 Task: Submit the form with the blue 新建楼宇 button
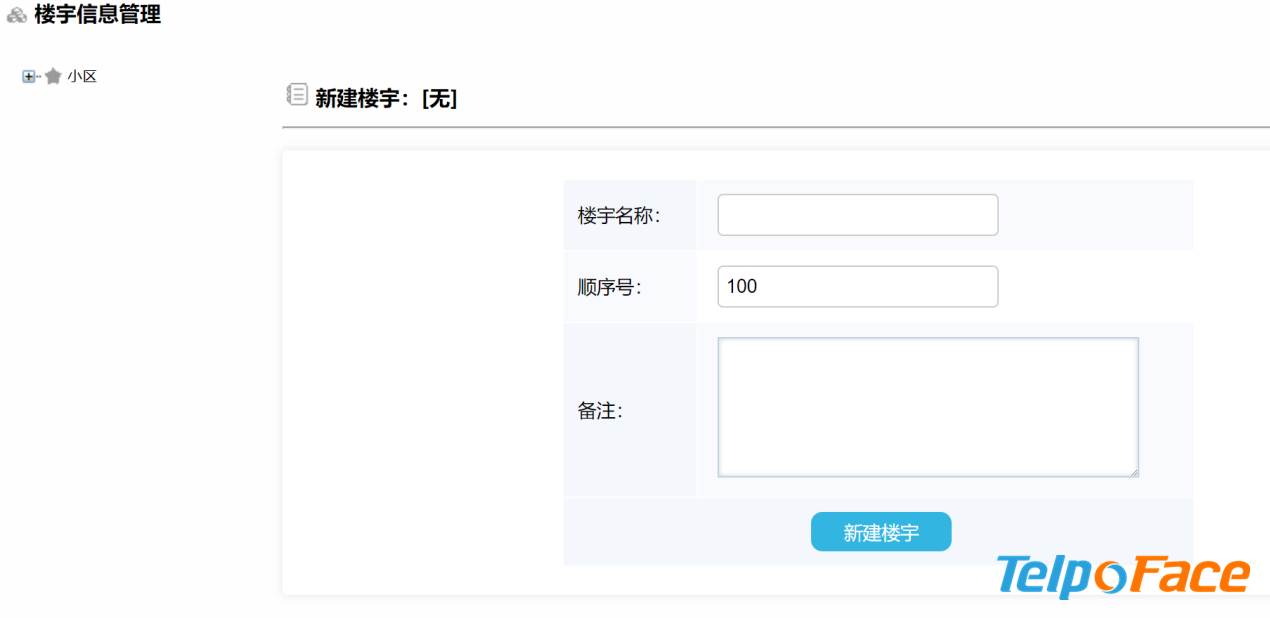click(x=881, y=532)
